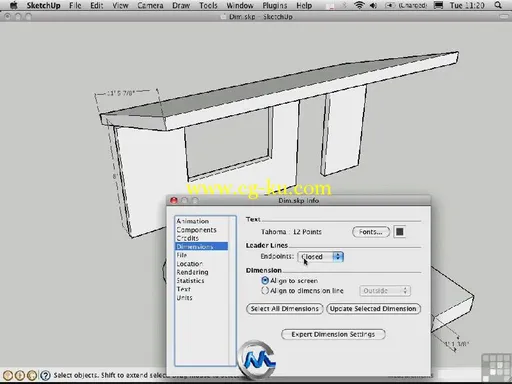The height and width of the screenshot is (384, 512).
Task: Click Update Selected Dimension button
Action: tap(373, 309)
